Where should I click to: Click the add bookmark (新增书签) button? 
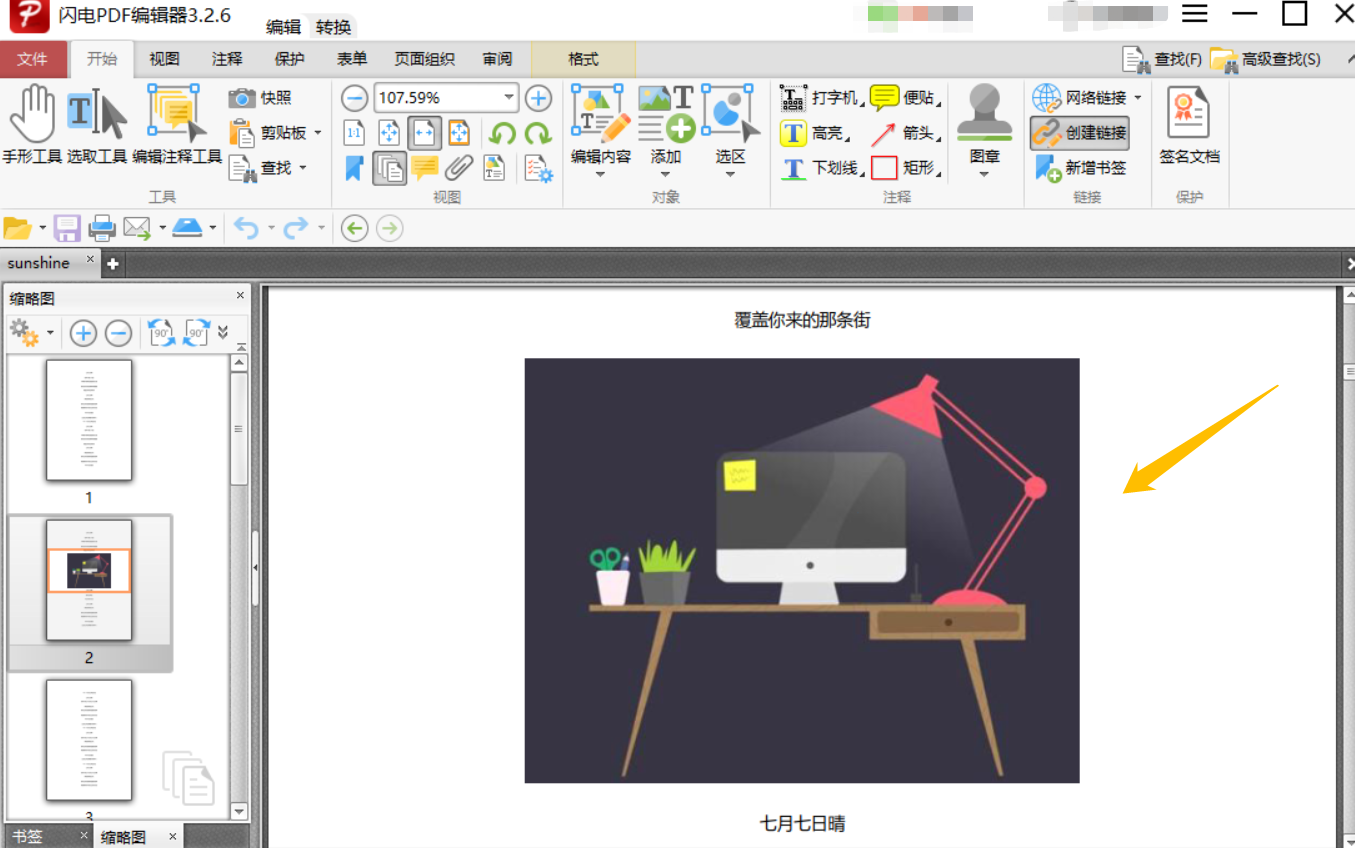[x=1081, y=167]
